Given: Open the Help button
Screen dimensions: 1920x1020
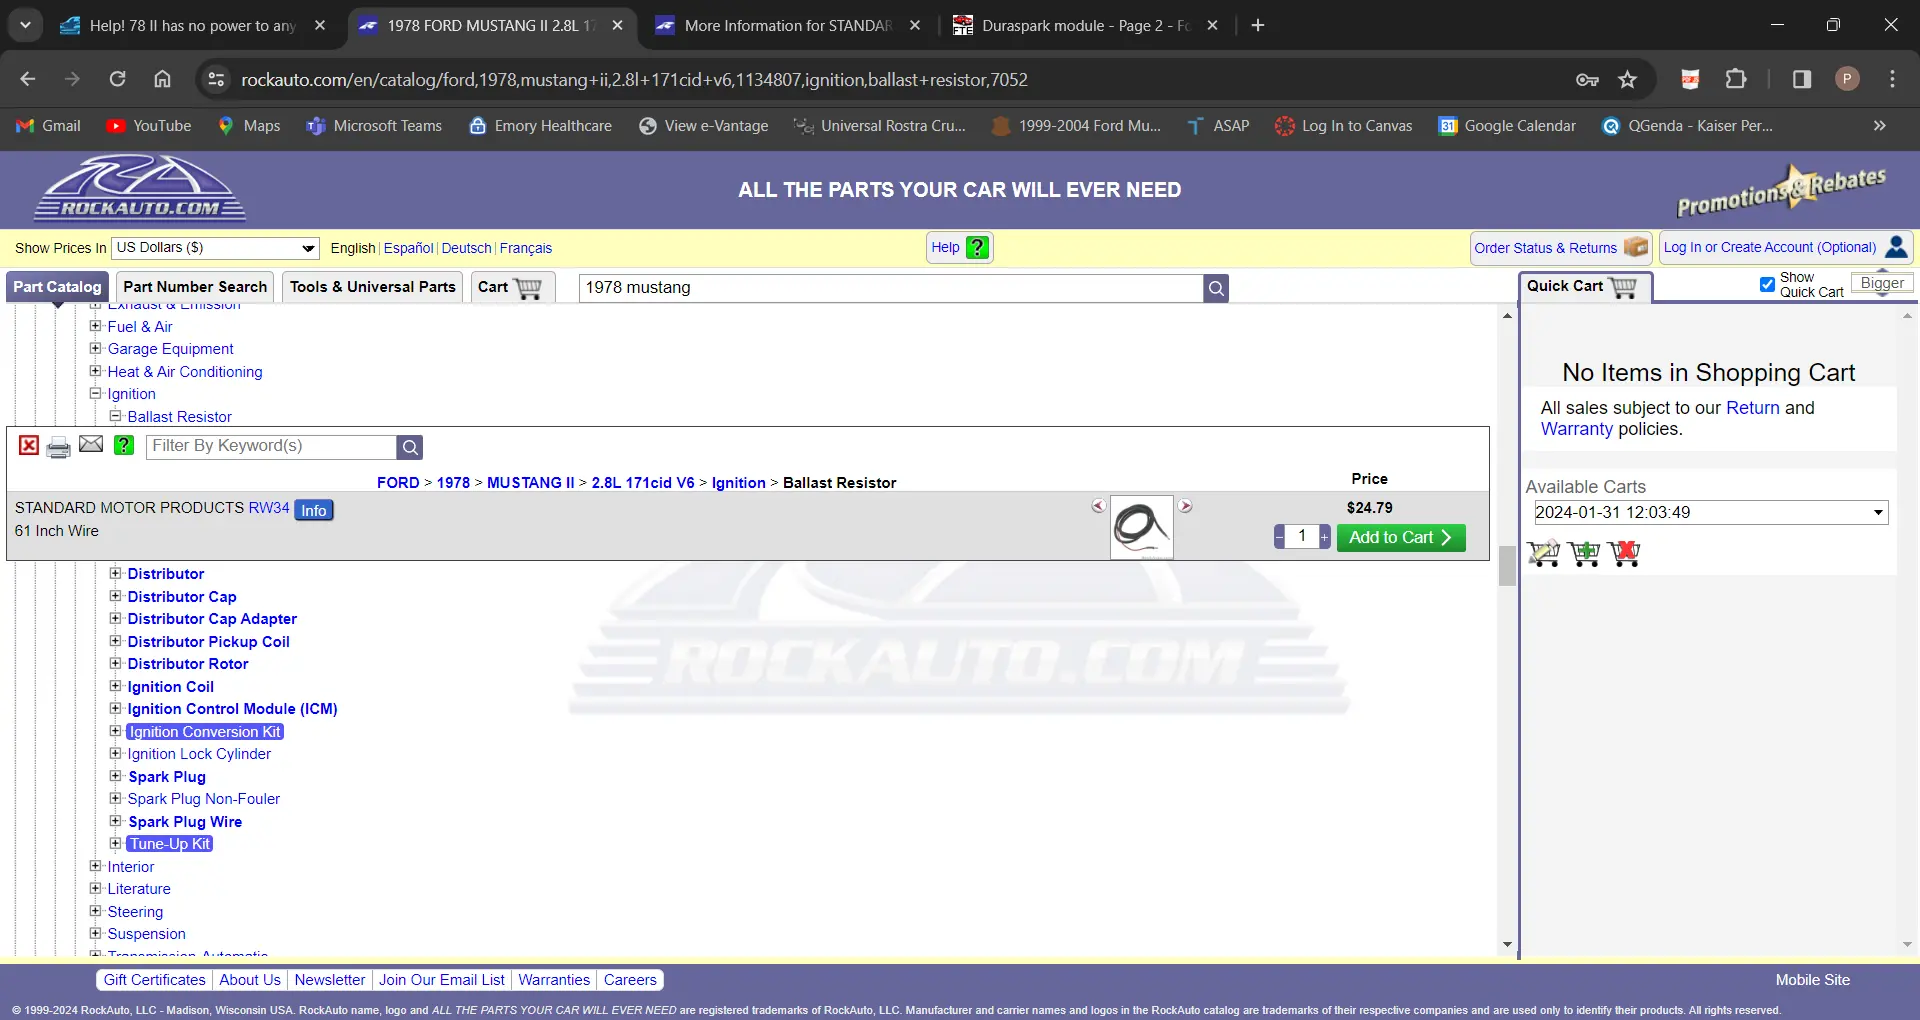Looking at the screenshot, I should pos(960,248).
